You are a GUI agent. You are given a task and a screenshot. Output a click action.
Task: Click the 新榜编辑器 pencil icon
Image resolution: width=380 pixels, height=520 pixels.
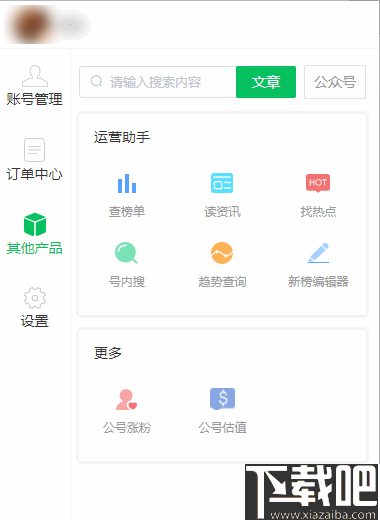click(318, 253)
